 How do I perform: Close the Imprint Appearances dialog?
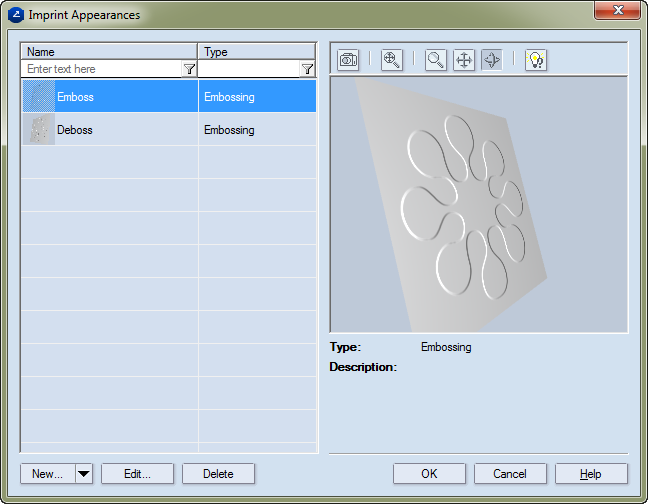point(617,10)
